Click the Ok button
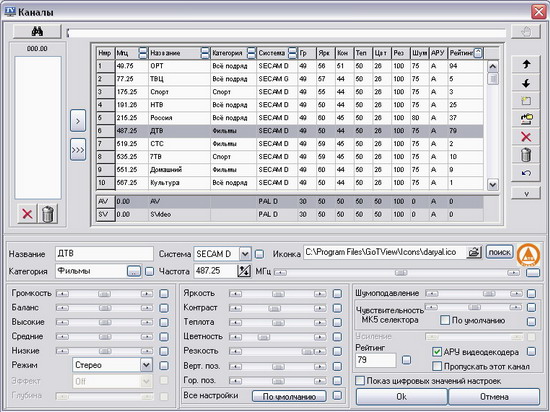Screen dimensions: 550x412 point(402,397)
